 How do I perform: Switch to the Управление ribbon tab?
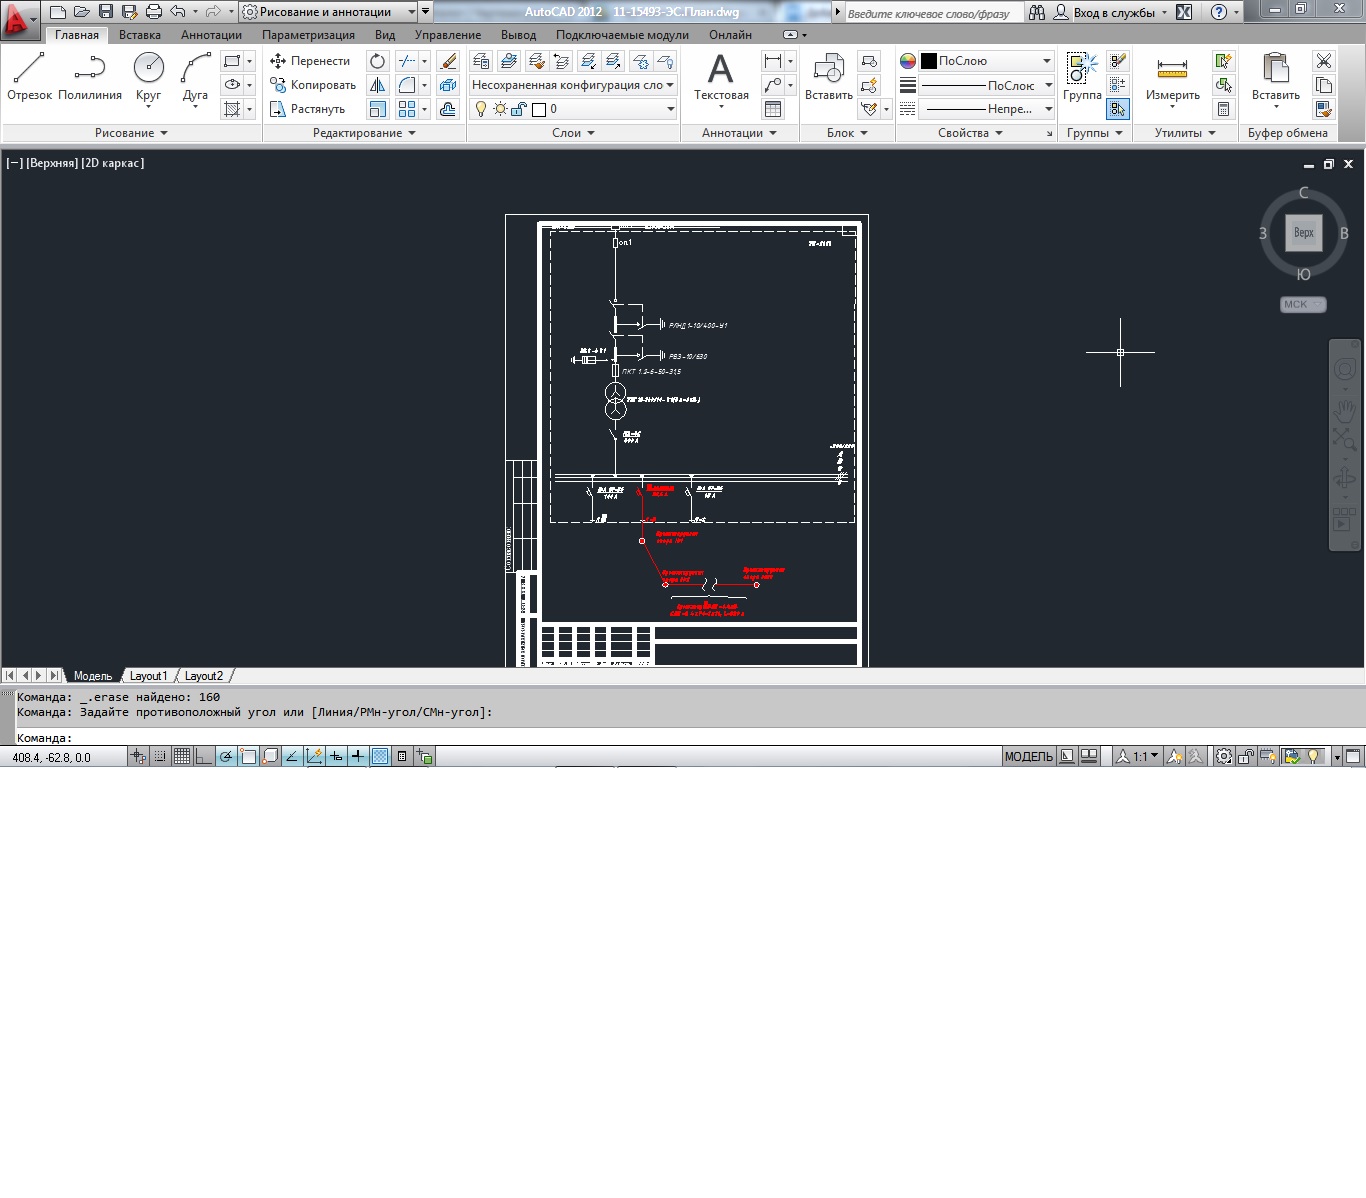(448, 35)
